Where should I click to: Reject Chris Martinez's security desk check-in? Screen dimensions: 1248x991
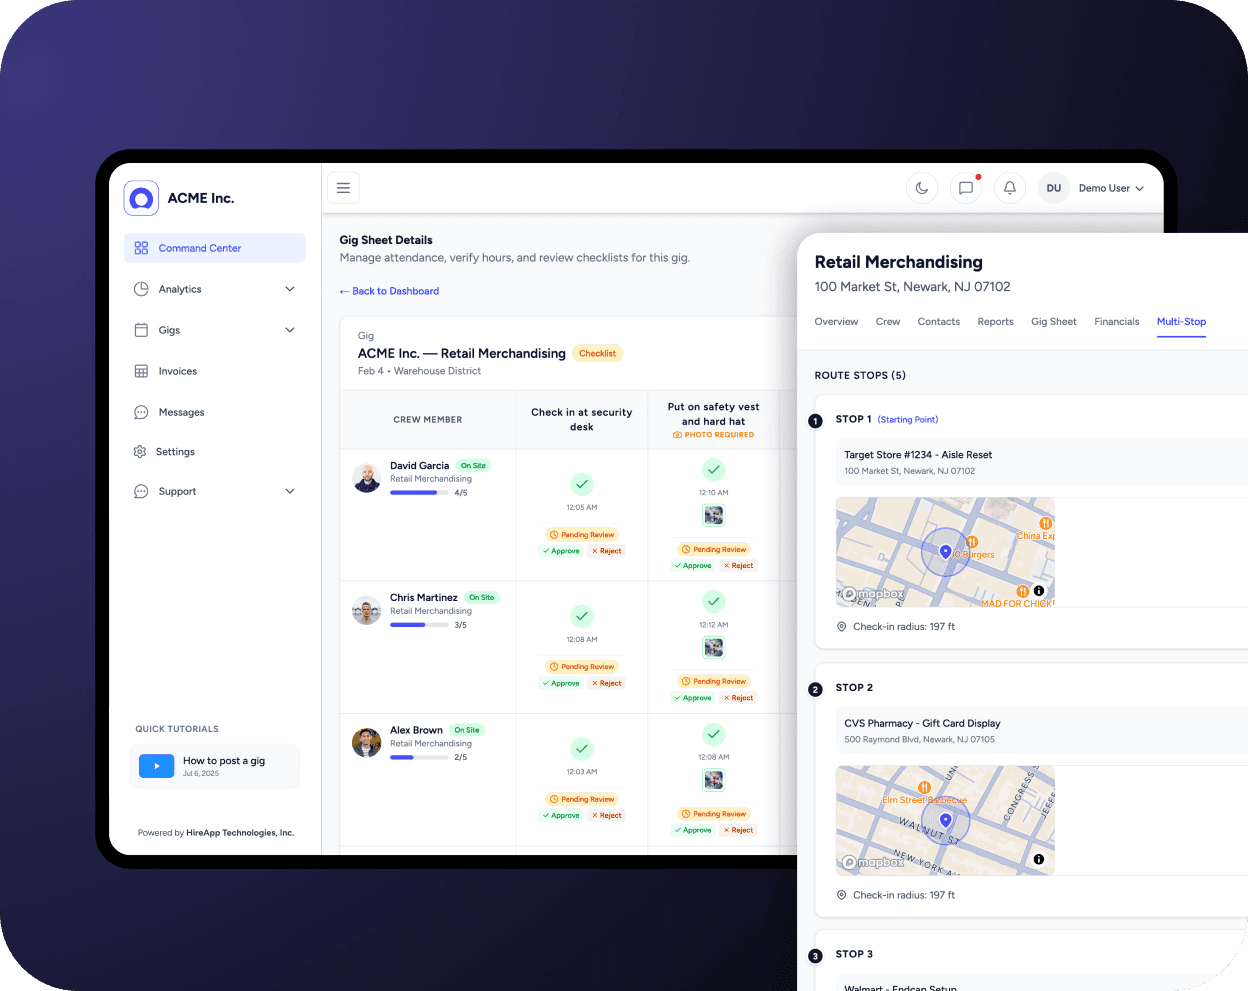point(607,684)
